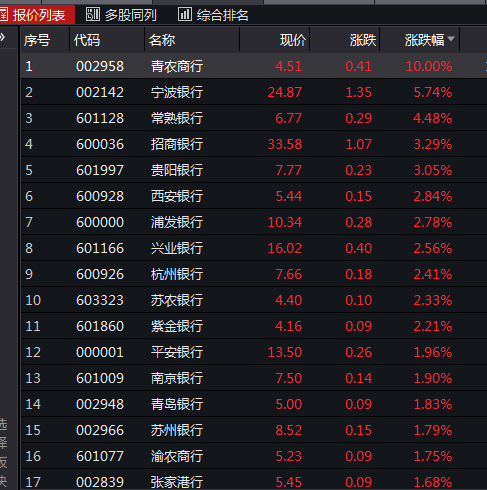Select the 青农商行 stock row
487x490 pixels.
click(x=254, y=66)
